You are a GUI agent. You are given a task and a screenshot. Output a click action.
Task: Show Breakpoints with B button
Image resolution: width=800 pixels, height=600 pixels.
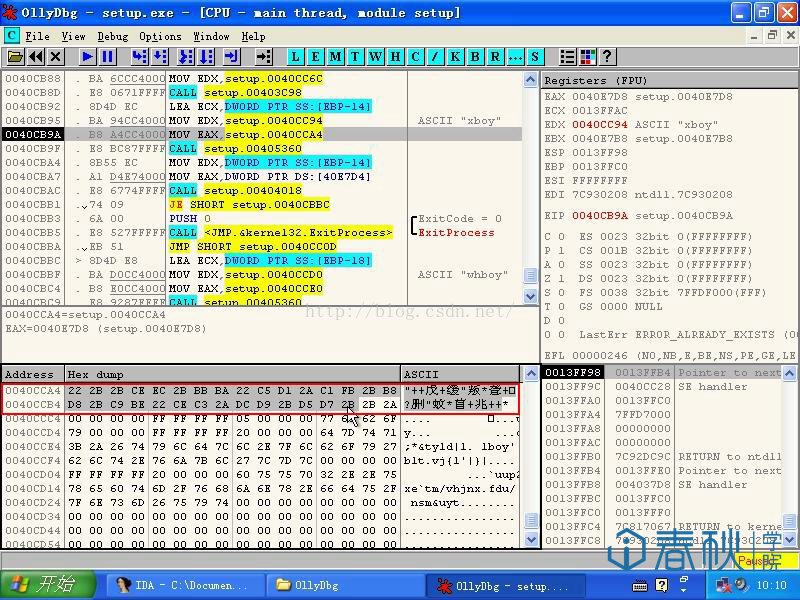click(475, 57)
